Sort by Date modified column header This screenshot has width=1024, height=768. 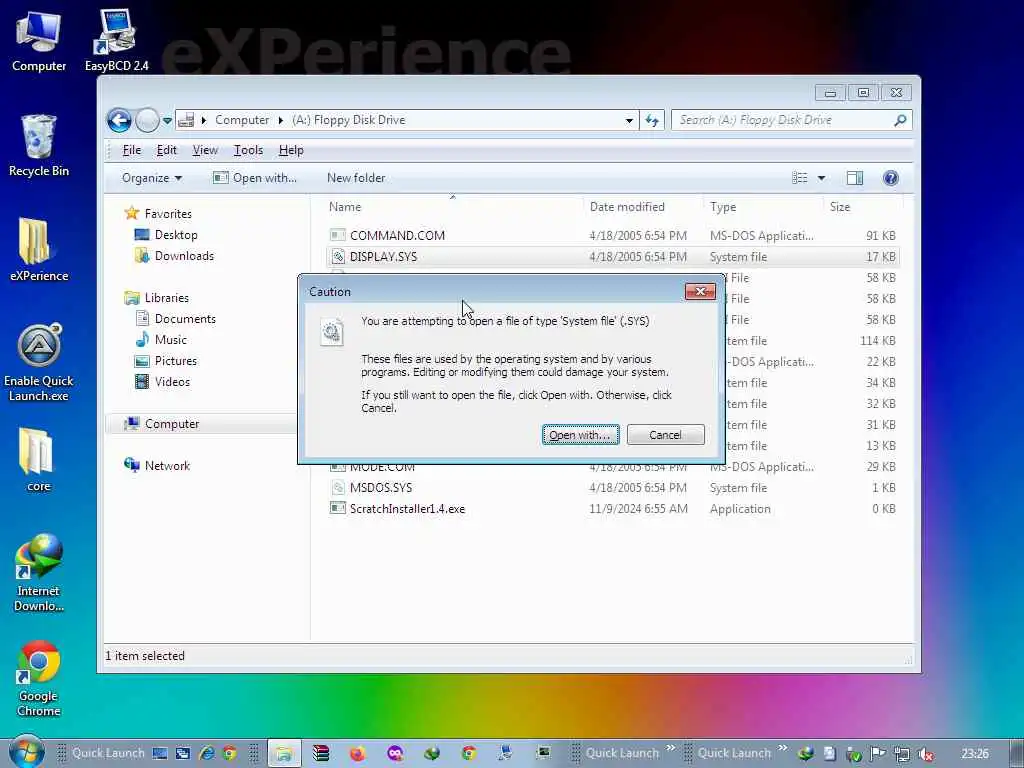(643, 206)
